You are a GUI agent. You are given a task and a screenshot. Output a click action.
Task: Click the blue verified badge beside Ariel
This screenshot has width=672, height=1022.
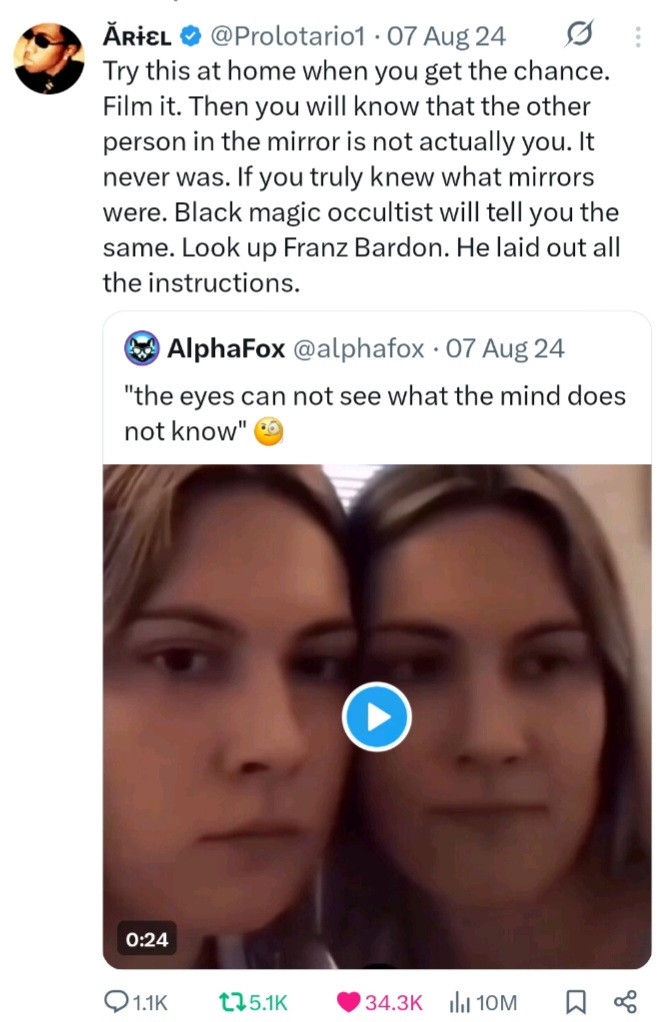pos(190,36)
